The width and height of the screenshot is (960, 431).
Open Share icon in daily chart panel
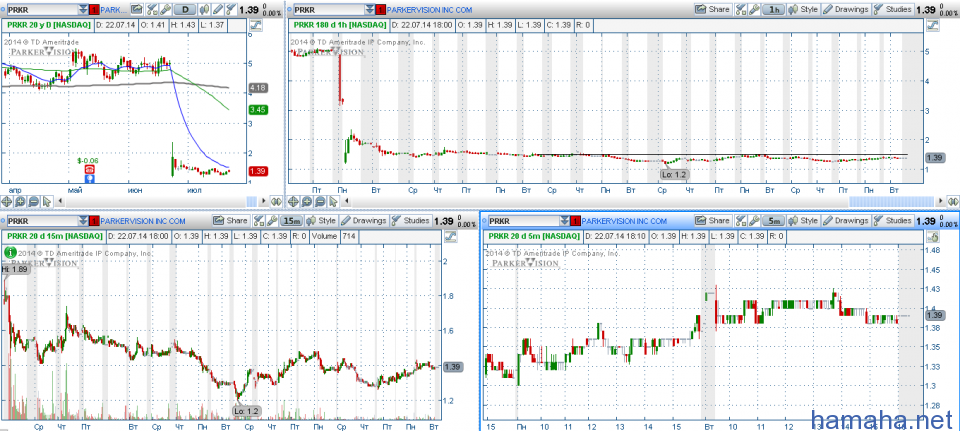point(137,9)
